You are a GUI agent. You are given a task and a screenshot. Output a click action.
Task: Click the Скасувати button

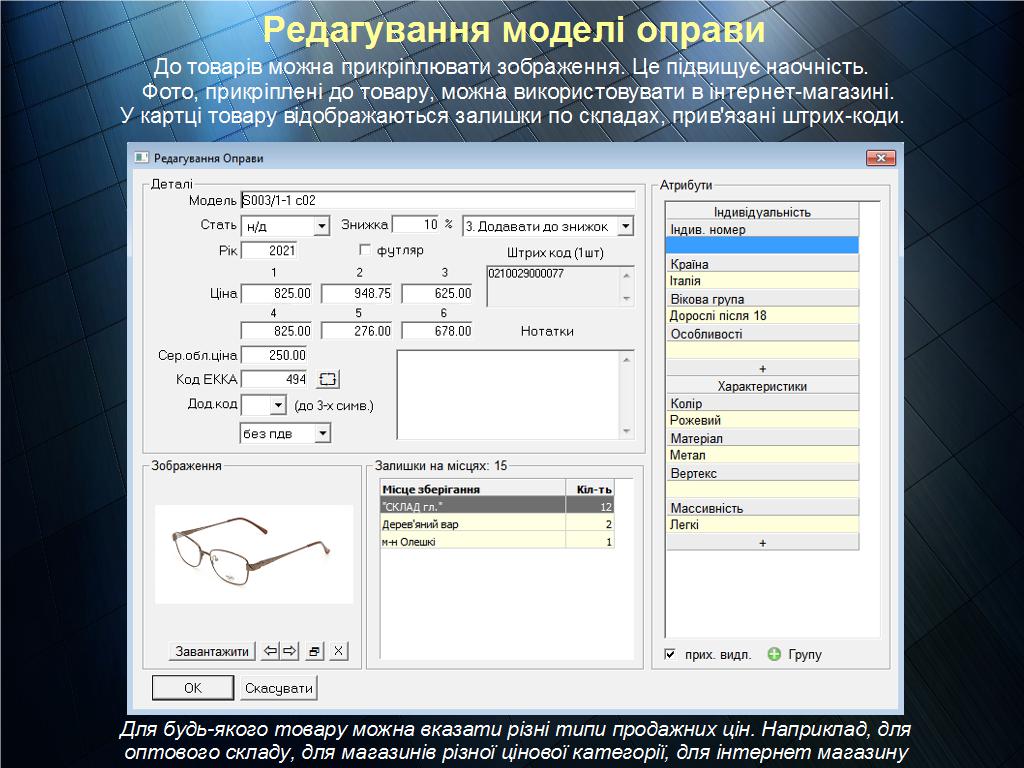(279, 688)
